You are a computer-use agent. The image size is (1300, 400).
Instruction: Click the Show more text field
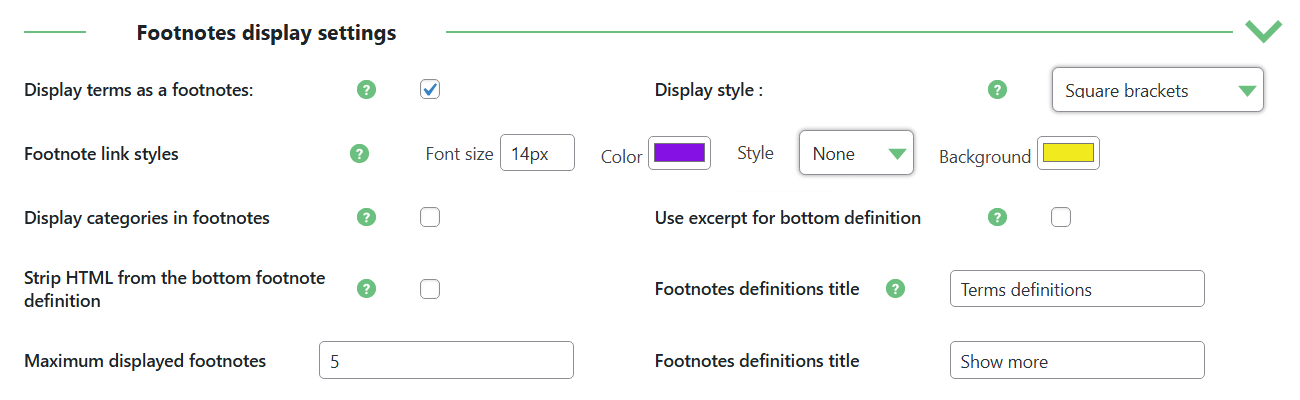point(1077,360)
